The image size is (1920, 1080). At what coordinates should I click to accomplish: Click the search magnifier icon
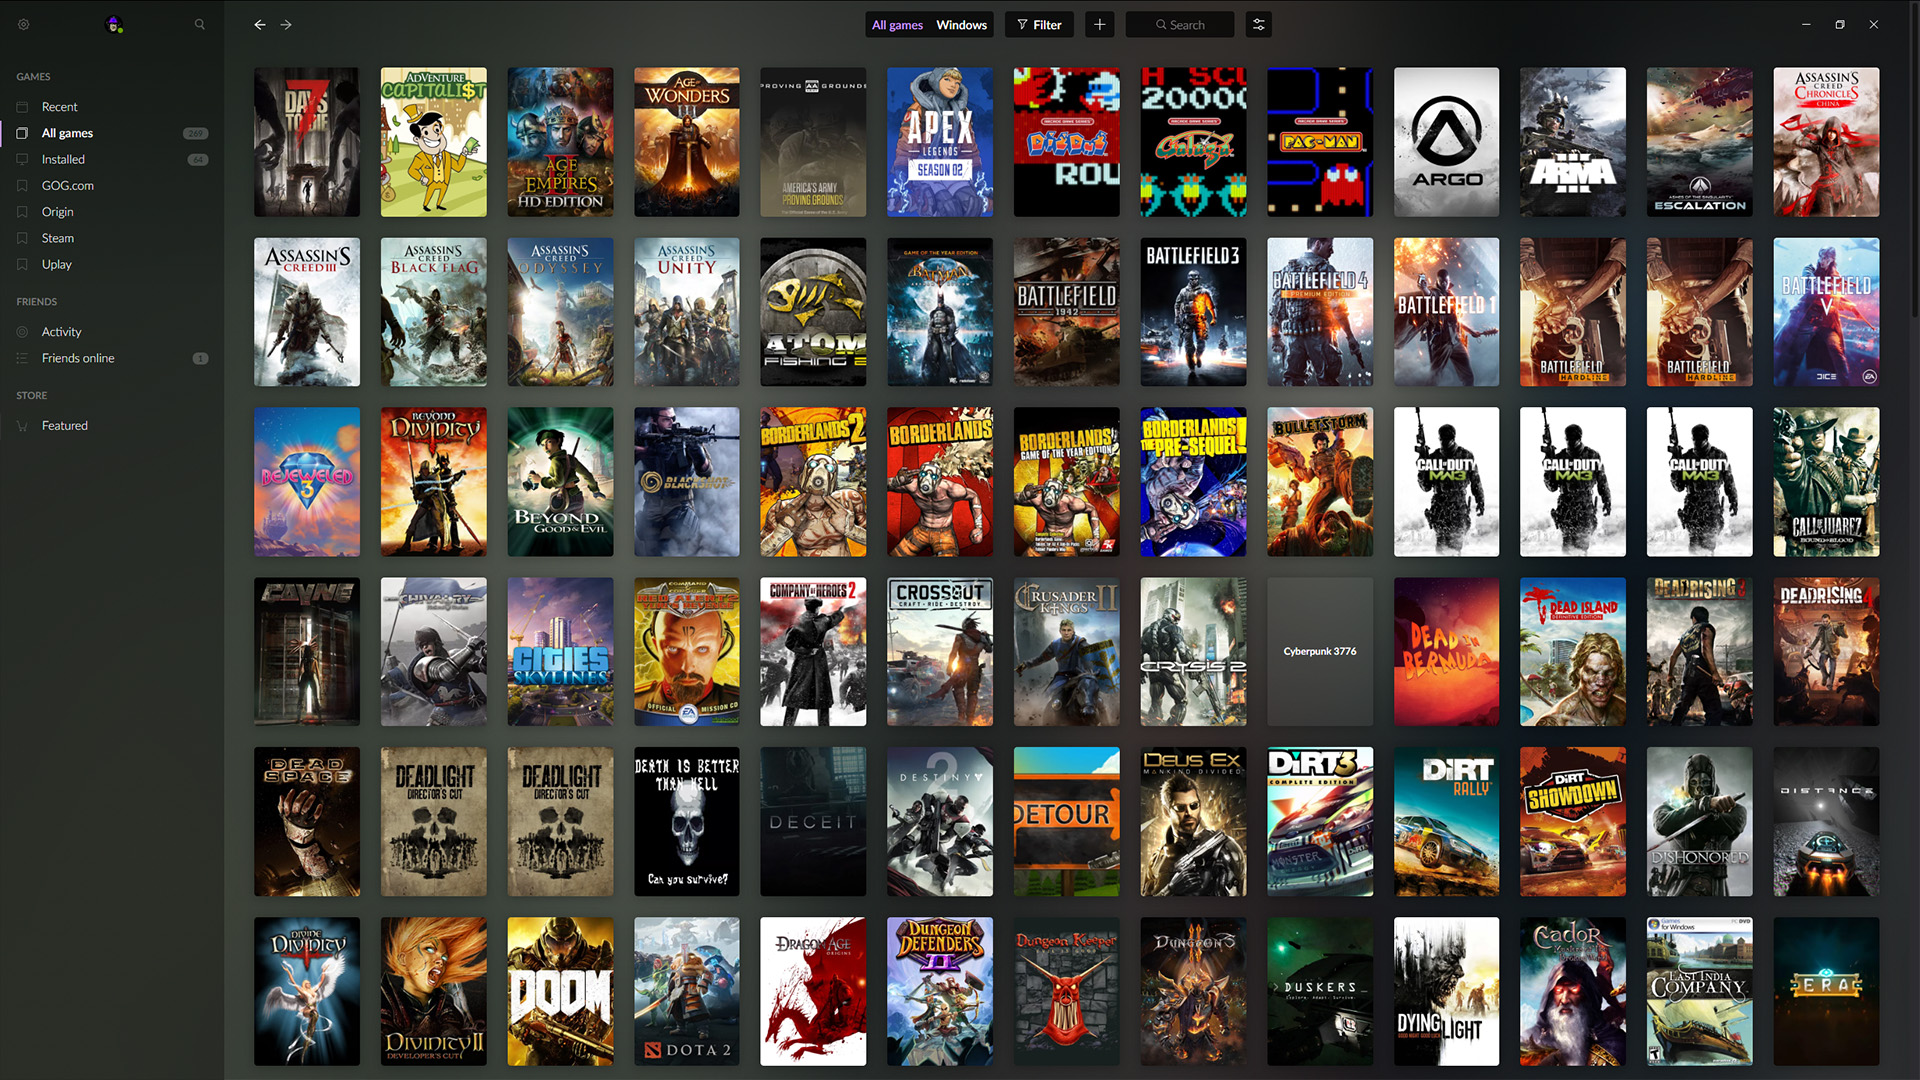point(199,24)
